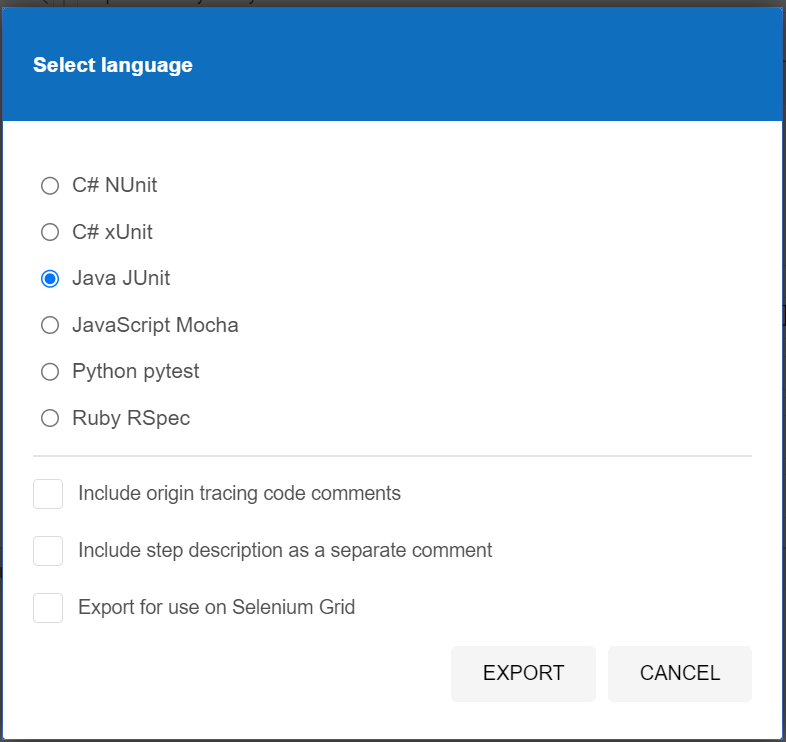Viewport: 786px width, 742px height.
Task: Click the 'Java JUnit' label text
Action: (x=121, y=278)
